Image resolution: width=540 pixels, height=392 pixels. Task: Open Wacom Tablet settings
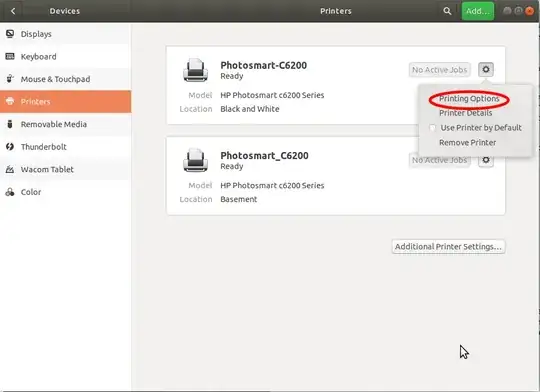coord(65,169)
